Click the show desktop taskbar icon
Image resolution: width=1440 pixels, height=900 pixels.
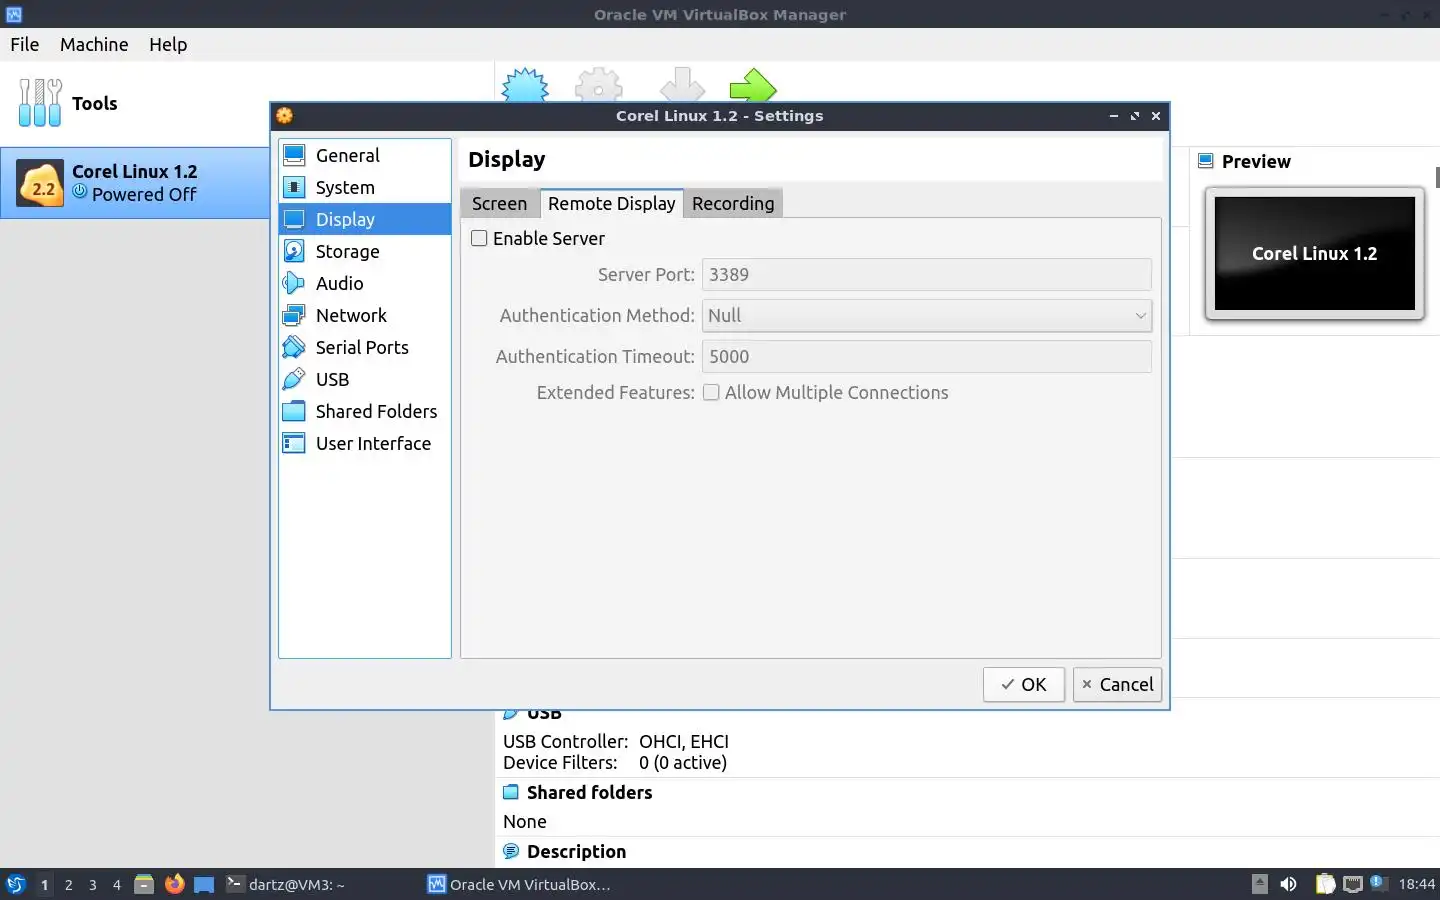coord(204,884)
